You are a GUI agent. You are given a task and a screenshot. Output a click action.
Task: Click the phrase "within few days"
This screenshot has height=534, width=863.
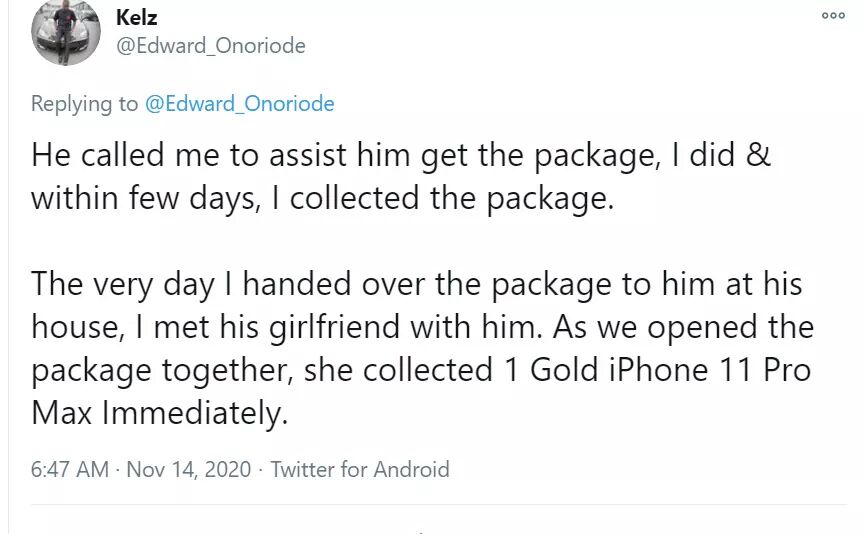(x=137, y=197)
